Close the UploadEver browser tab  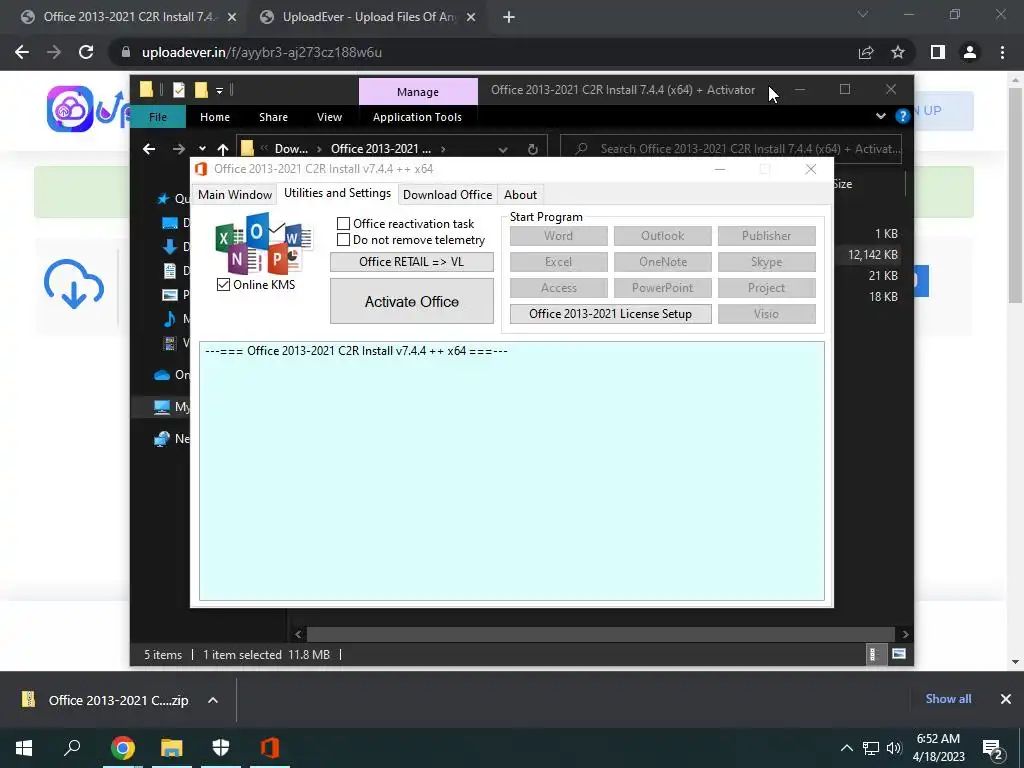point(471,18)
